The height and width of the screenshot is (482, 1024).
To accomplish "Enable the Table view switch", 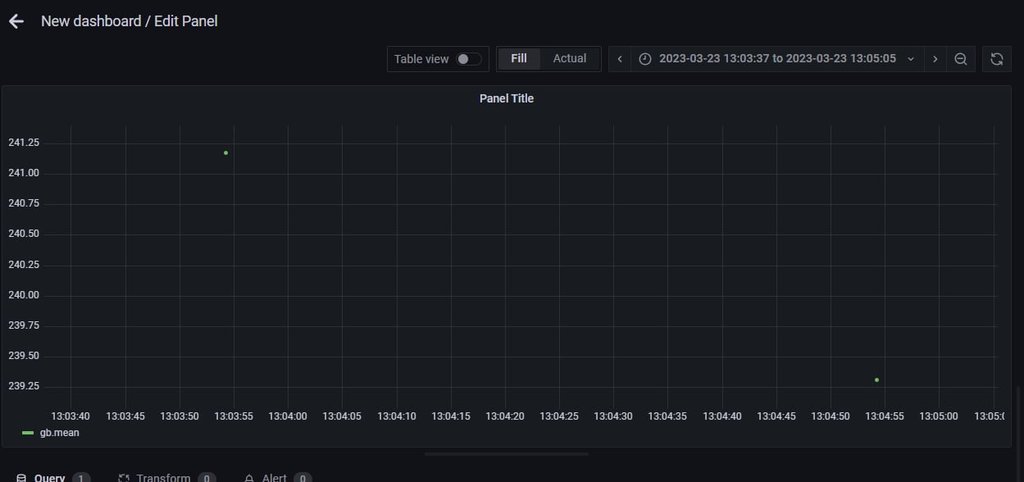I will [468, 59].
